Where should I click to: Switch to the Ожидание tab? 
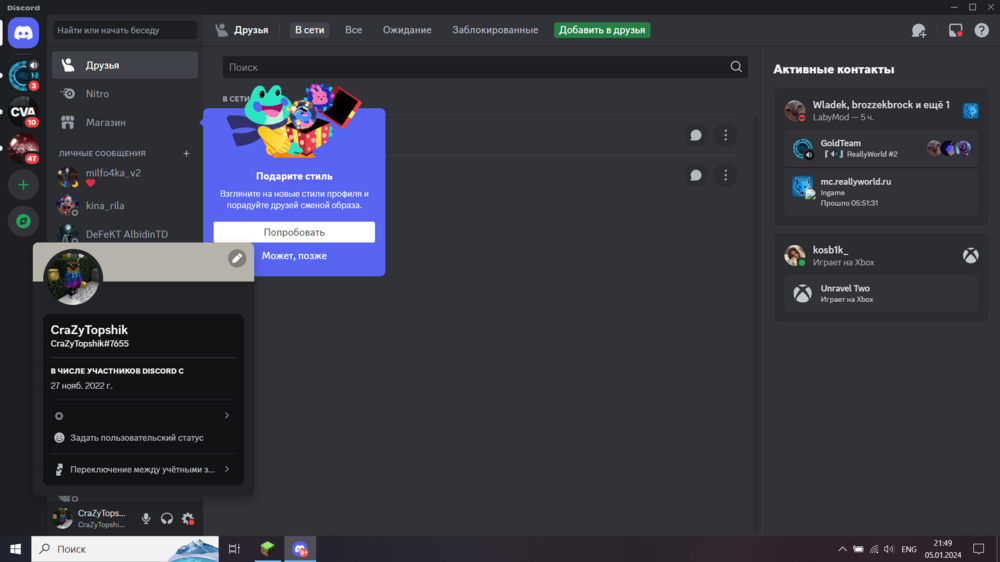click(x=407, y=30)
